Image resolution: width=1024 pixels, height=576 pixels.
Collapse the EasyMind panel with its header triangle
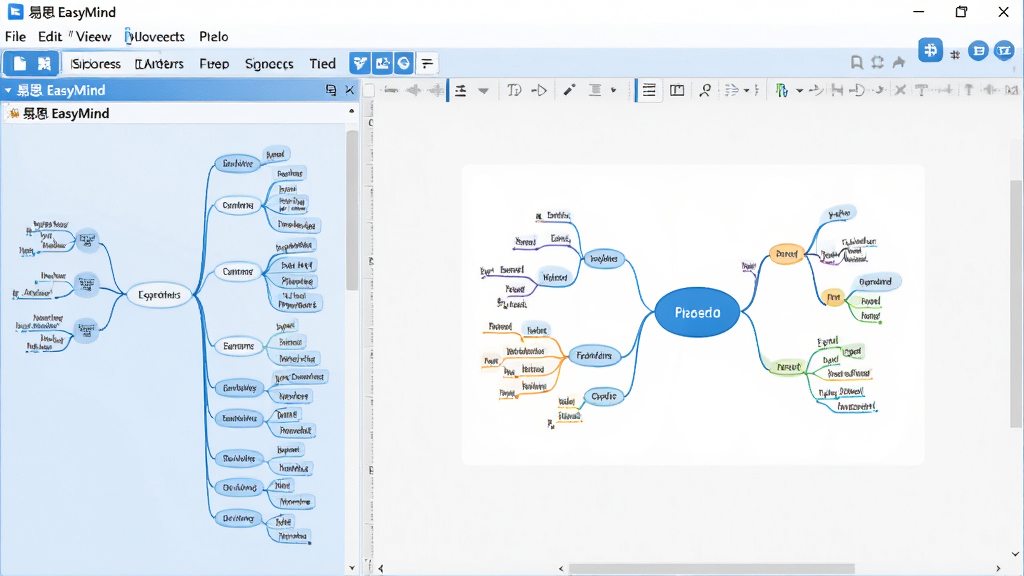[8, 90]
